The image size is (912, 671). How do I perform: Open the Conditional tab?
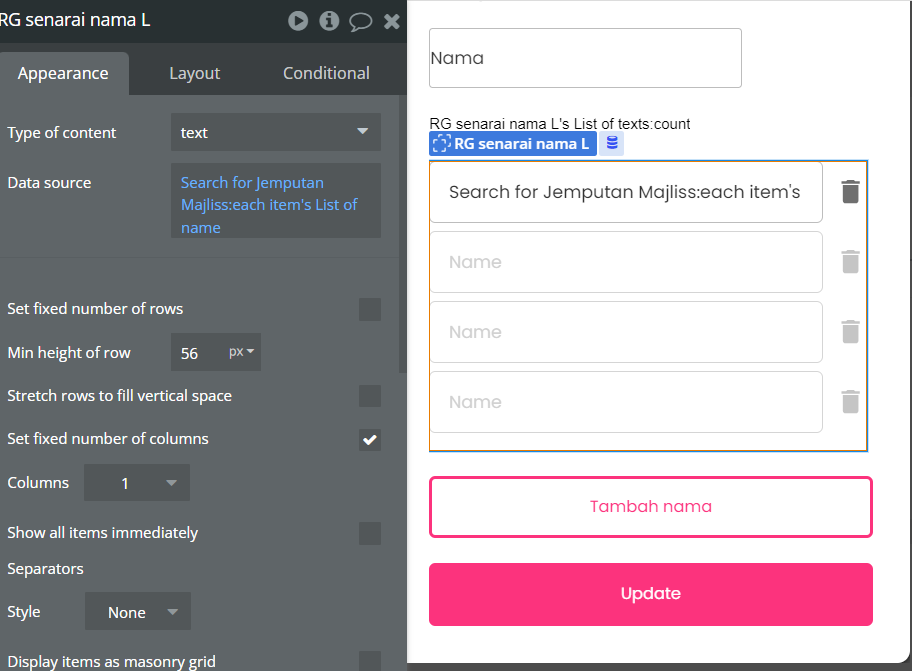[x=326, y=73]
